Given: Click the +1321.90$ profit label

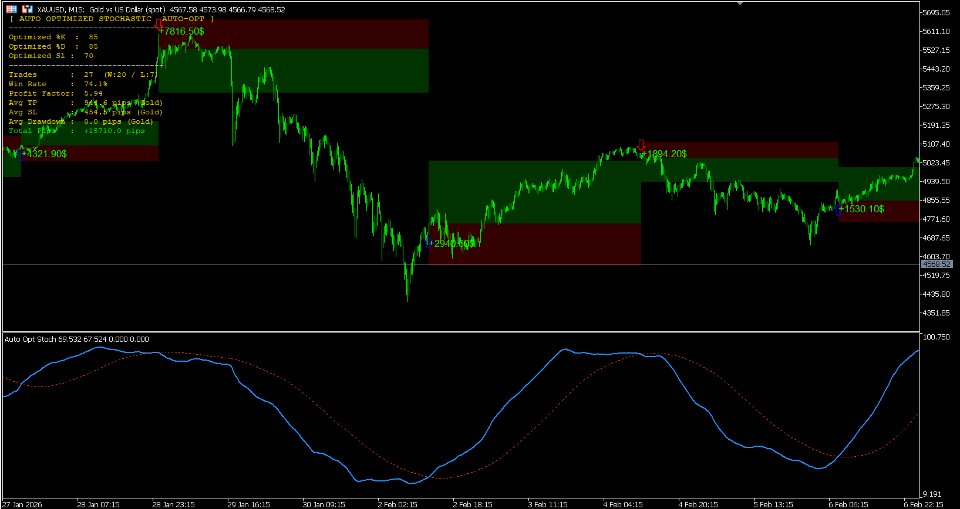Looking at the screenshot, I should pos(43,154).
